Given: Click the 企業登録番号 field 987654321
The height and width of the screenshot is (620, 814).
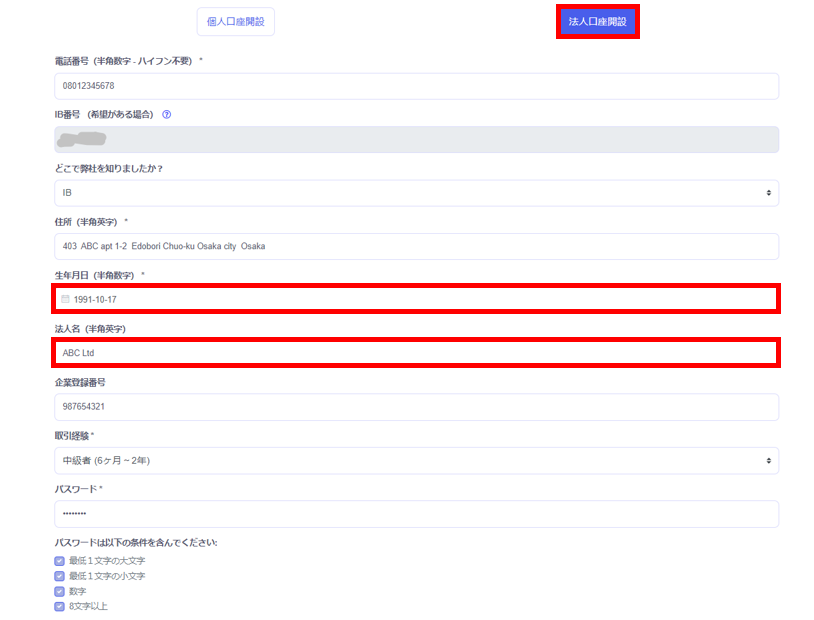Looking at the screenshot, I should tap(416, 407).
